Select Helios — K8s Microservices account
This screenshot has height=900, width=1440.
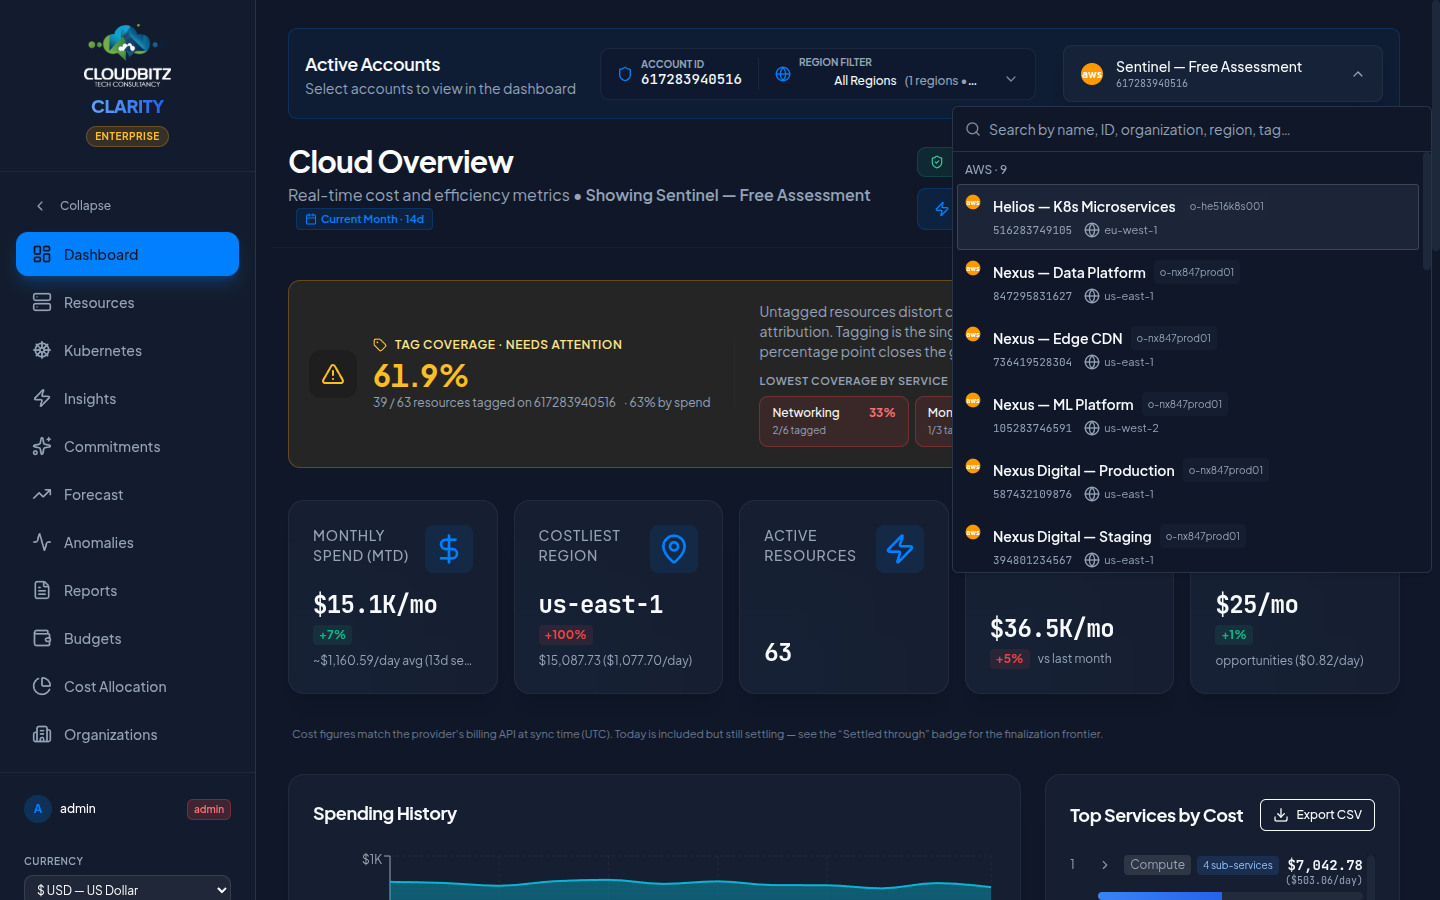(1188, 217)
